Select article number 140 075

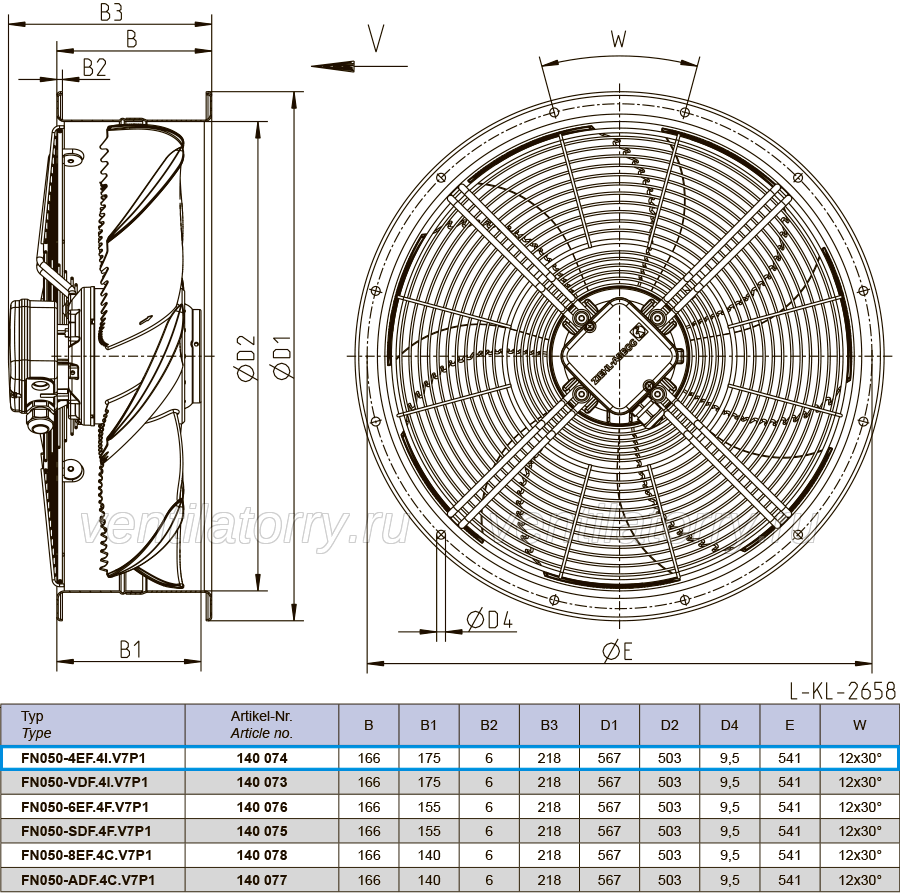pyautogui.click(x=262, y=831)
